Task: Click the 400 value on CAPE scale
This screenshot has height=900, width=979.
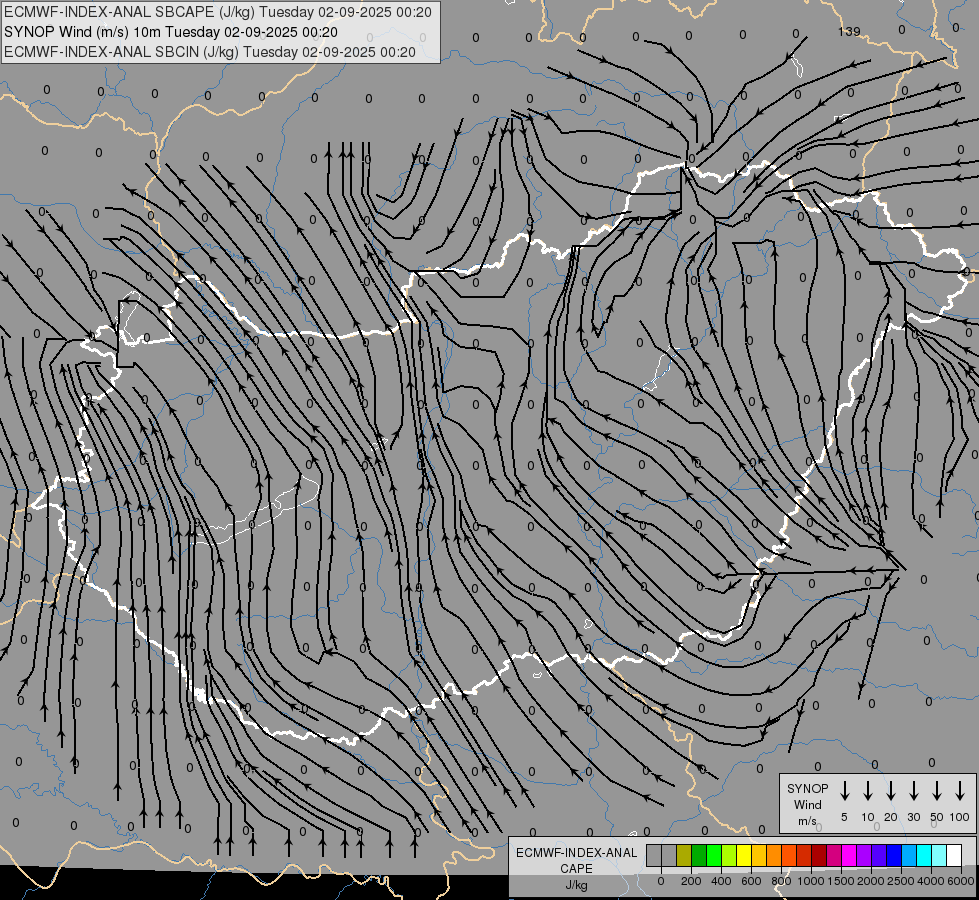Action: pyautogui.click(x=721, y=881)
